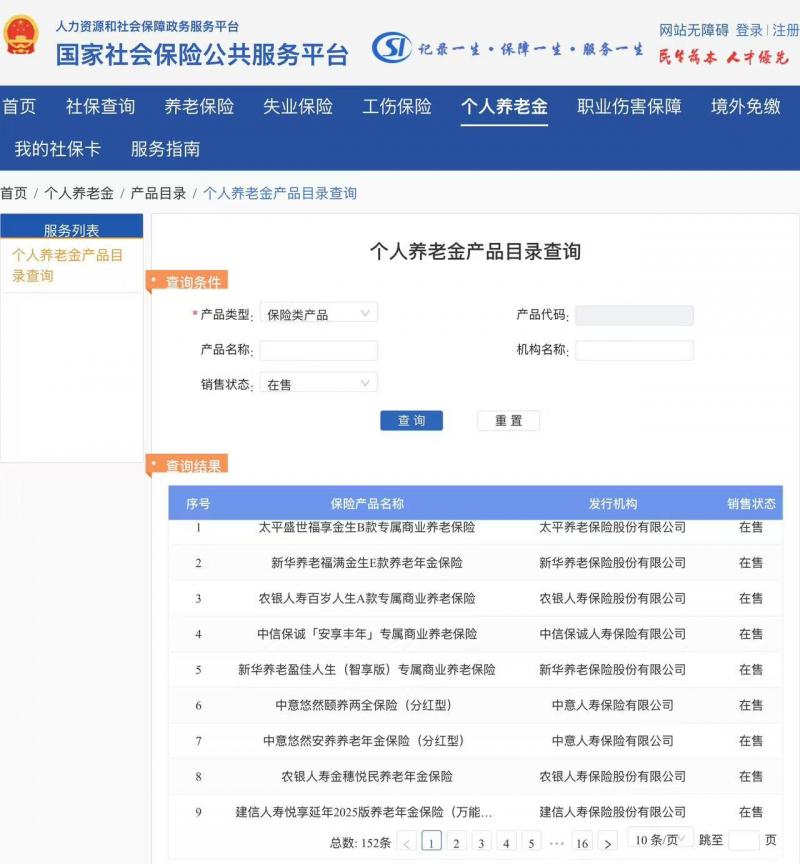Image resolution: width=800 pixels, height=864 pixels.
Task: Select row 新华养老福满金生E款养老年金保险
Action: 475,563
